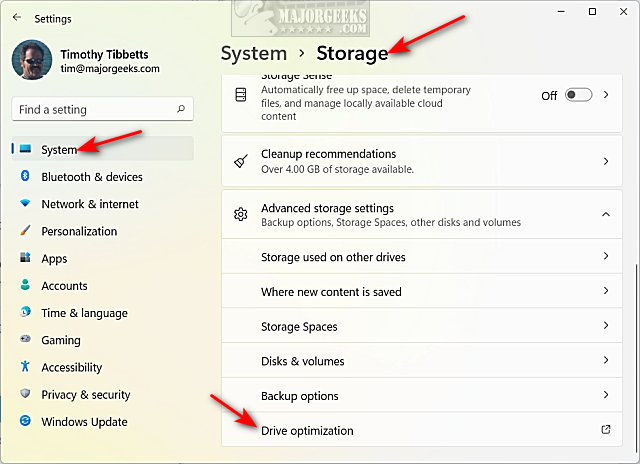This screenshot has height=464, width=640.
Task: Click the search magnifier icon
Action: point(181,109)
